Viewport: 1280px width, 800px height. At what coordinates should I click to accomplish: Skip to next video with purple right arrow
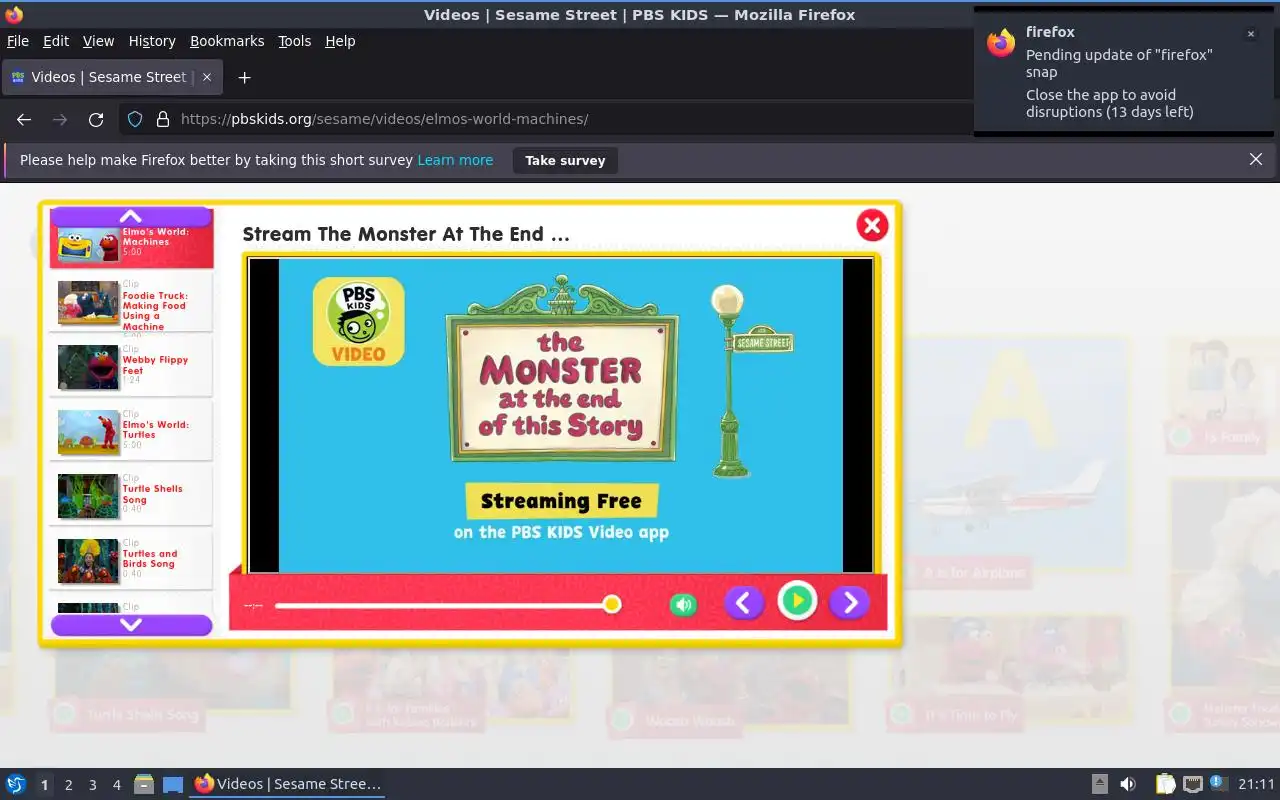(850, 602)
